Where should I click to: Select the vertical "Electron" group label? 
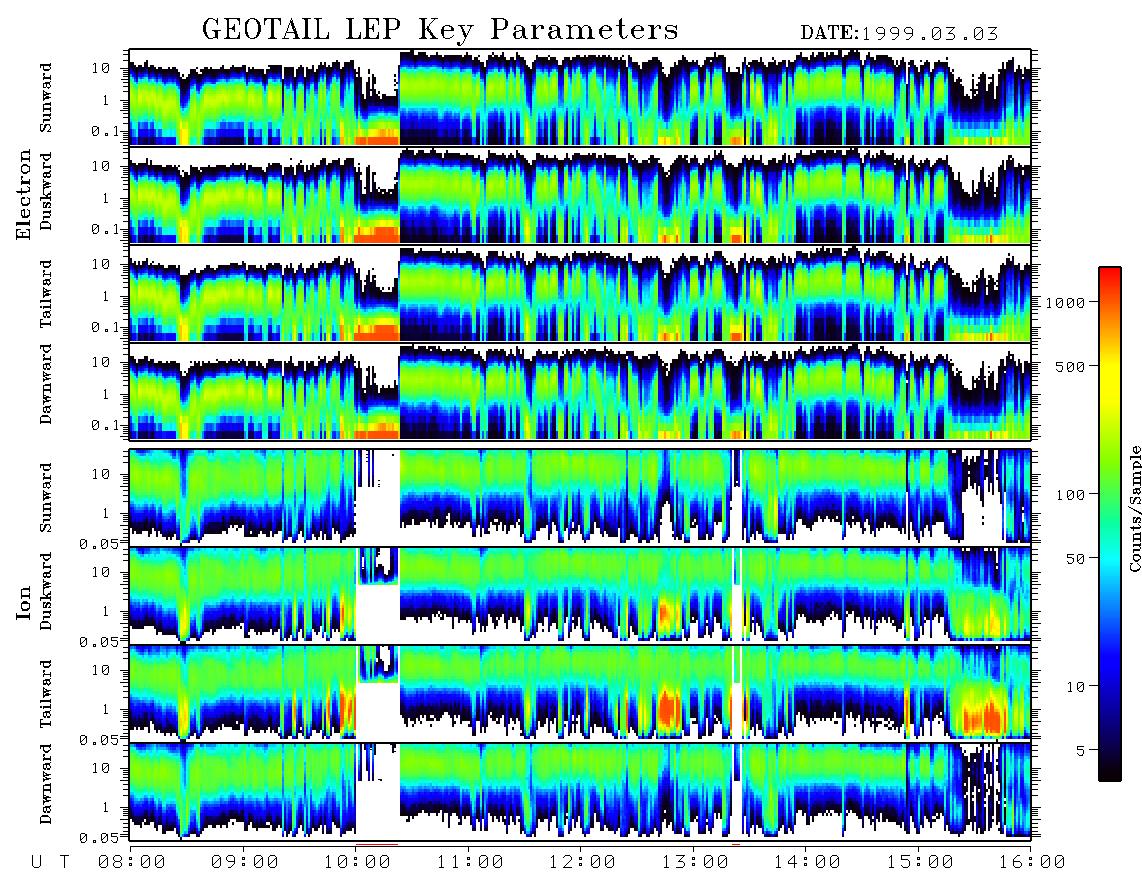pos(23,194)
